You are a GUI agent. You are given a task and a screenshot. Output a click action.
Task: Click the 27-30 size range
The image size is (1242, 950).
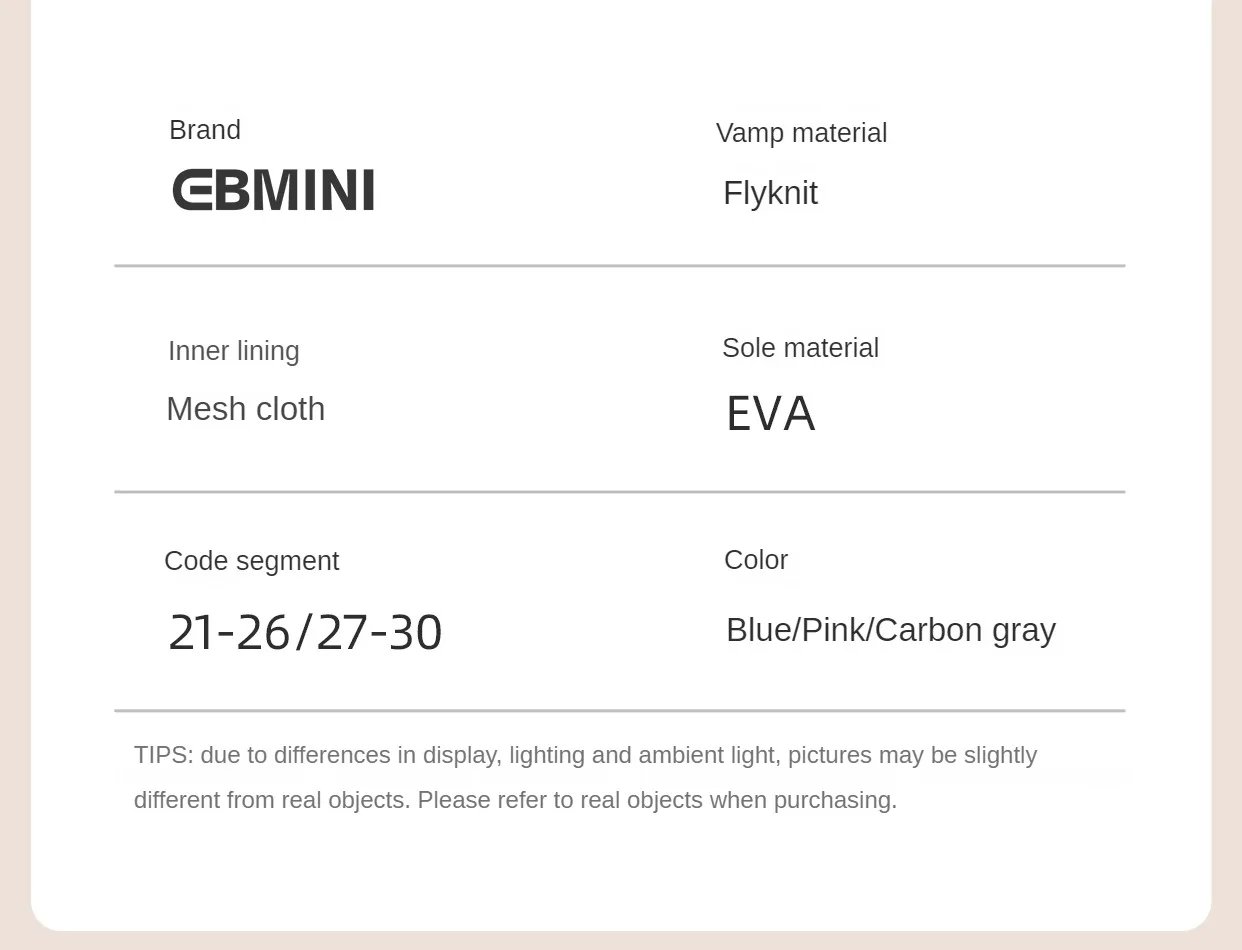coord(379,632)
